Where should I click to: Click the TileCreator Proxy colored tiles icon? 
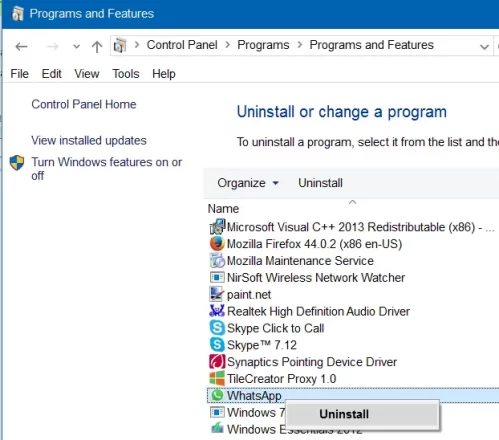tap(217, 379)
